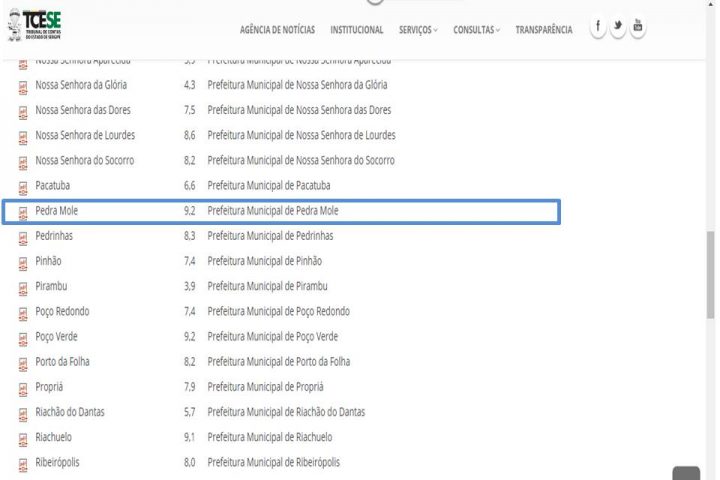The image size is (720, 480).
Task: Open the Facebook social icon
Action: point(597,28)
